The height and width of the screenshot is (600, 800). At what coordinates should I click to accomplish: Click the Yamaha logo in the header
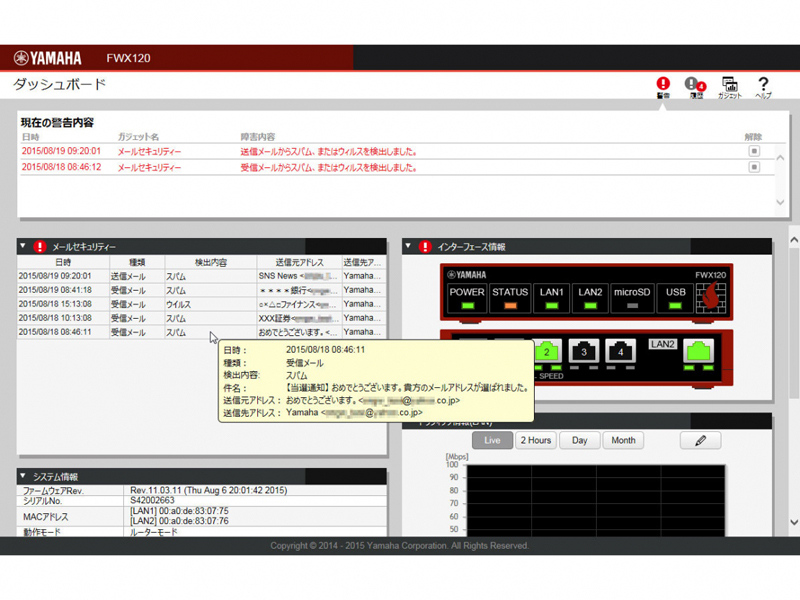[x=47, y=58]
